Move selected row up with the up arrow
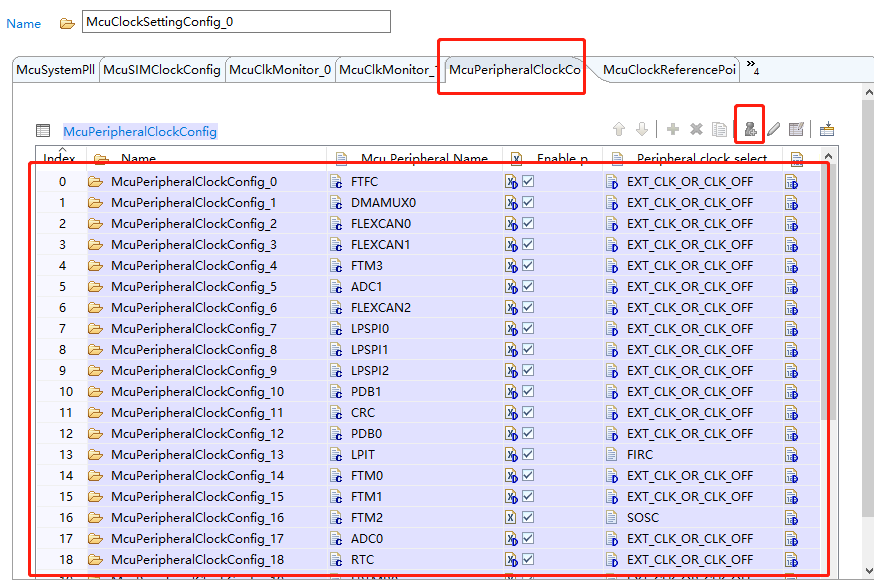 [620, 128]
